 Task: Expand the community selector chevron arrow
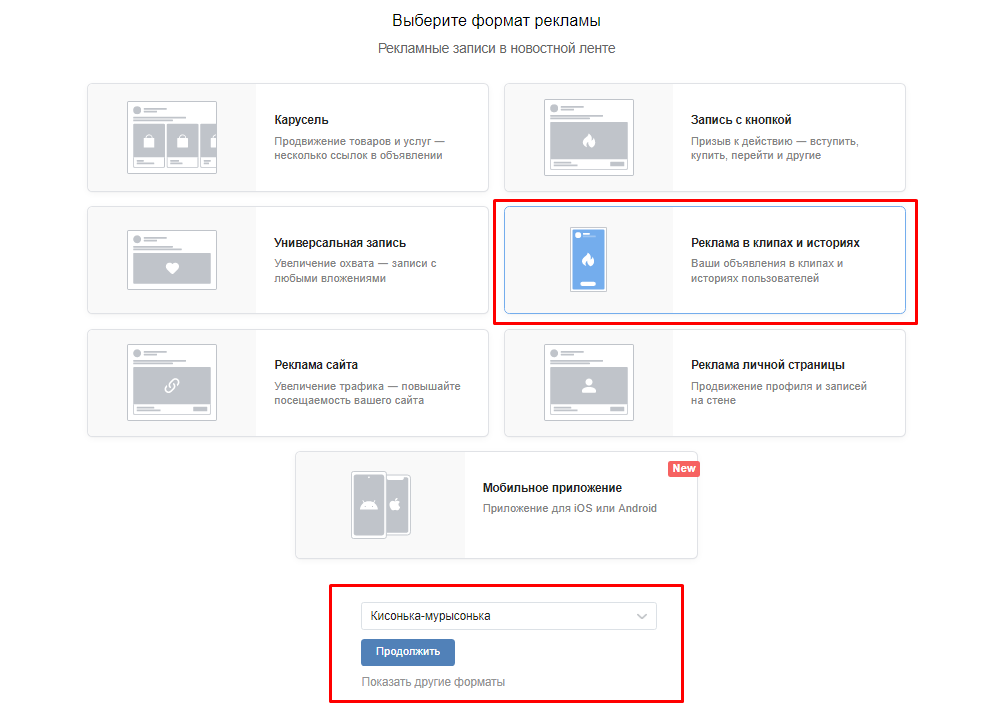tap(642, 617)
